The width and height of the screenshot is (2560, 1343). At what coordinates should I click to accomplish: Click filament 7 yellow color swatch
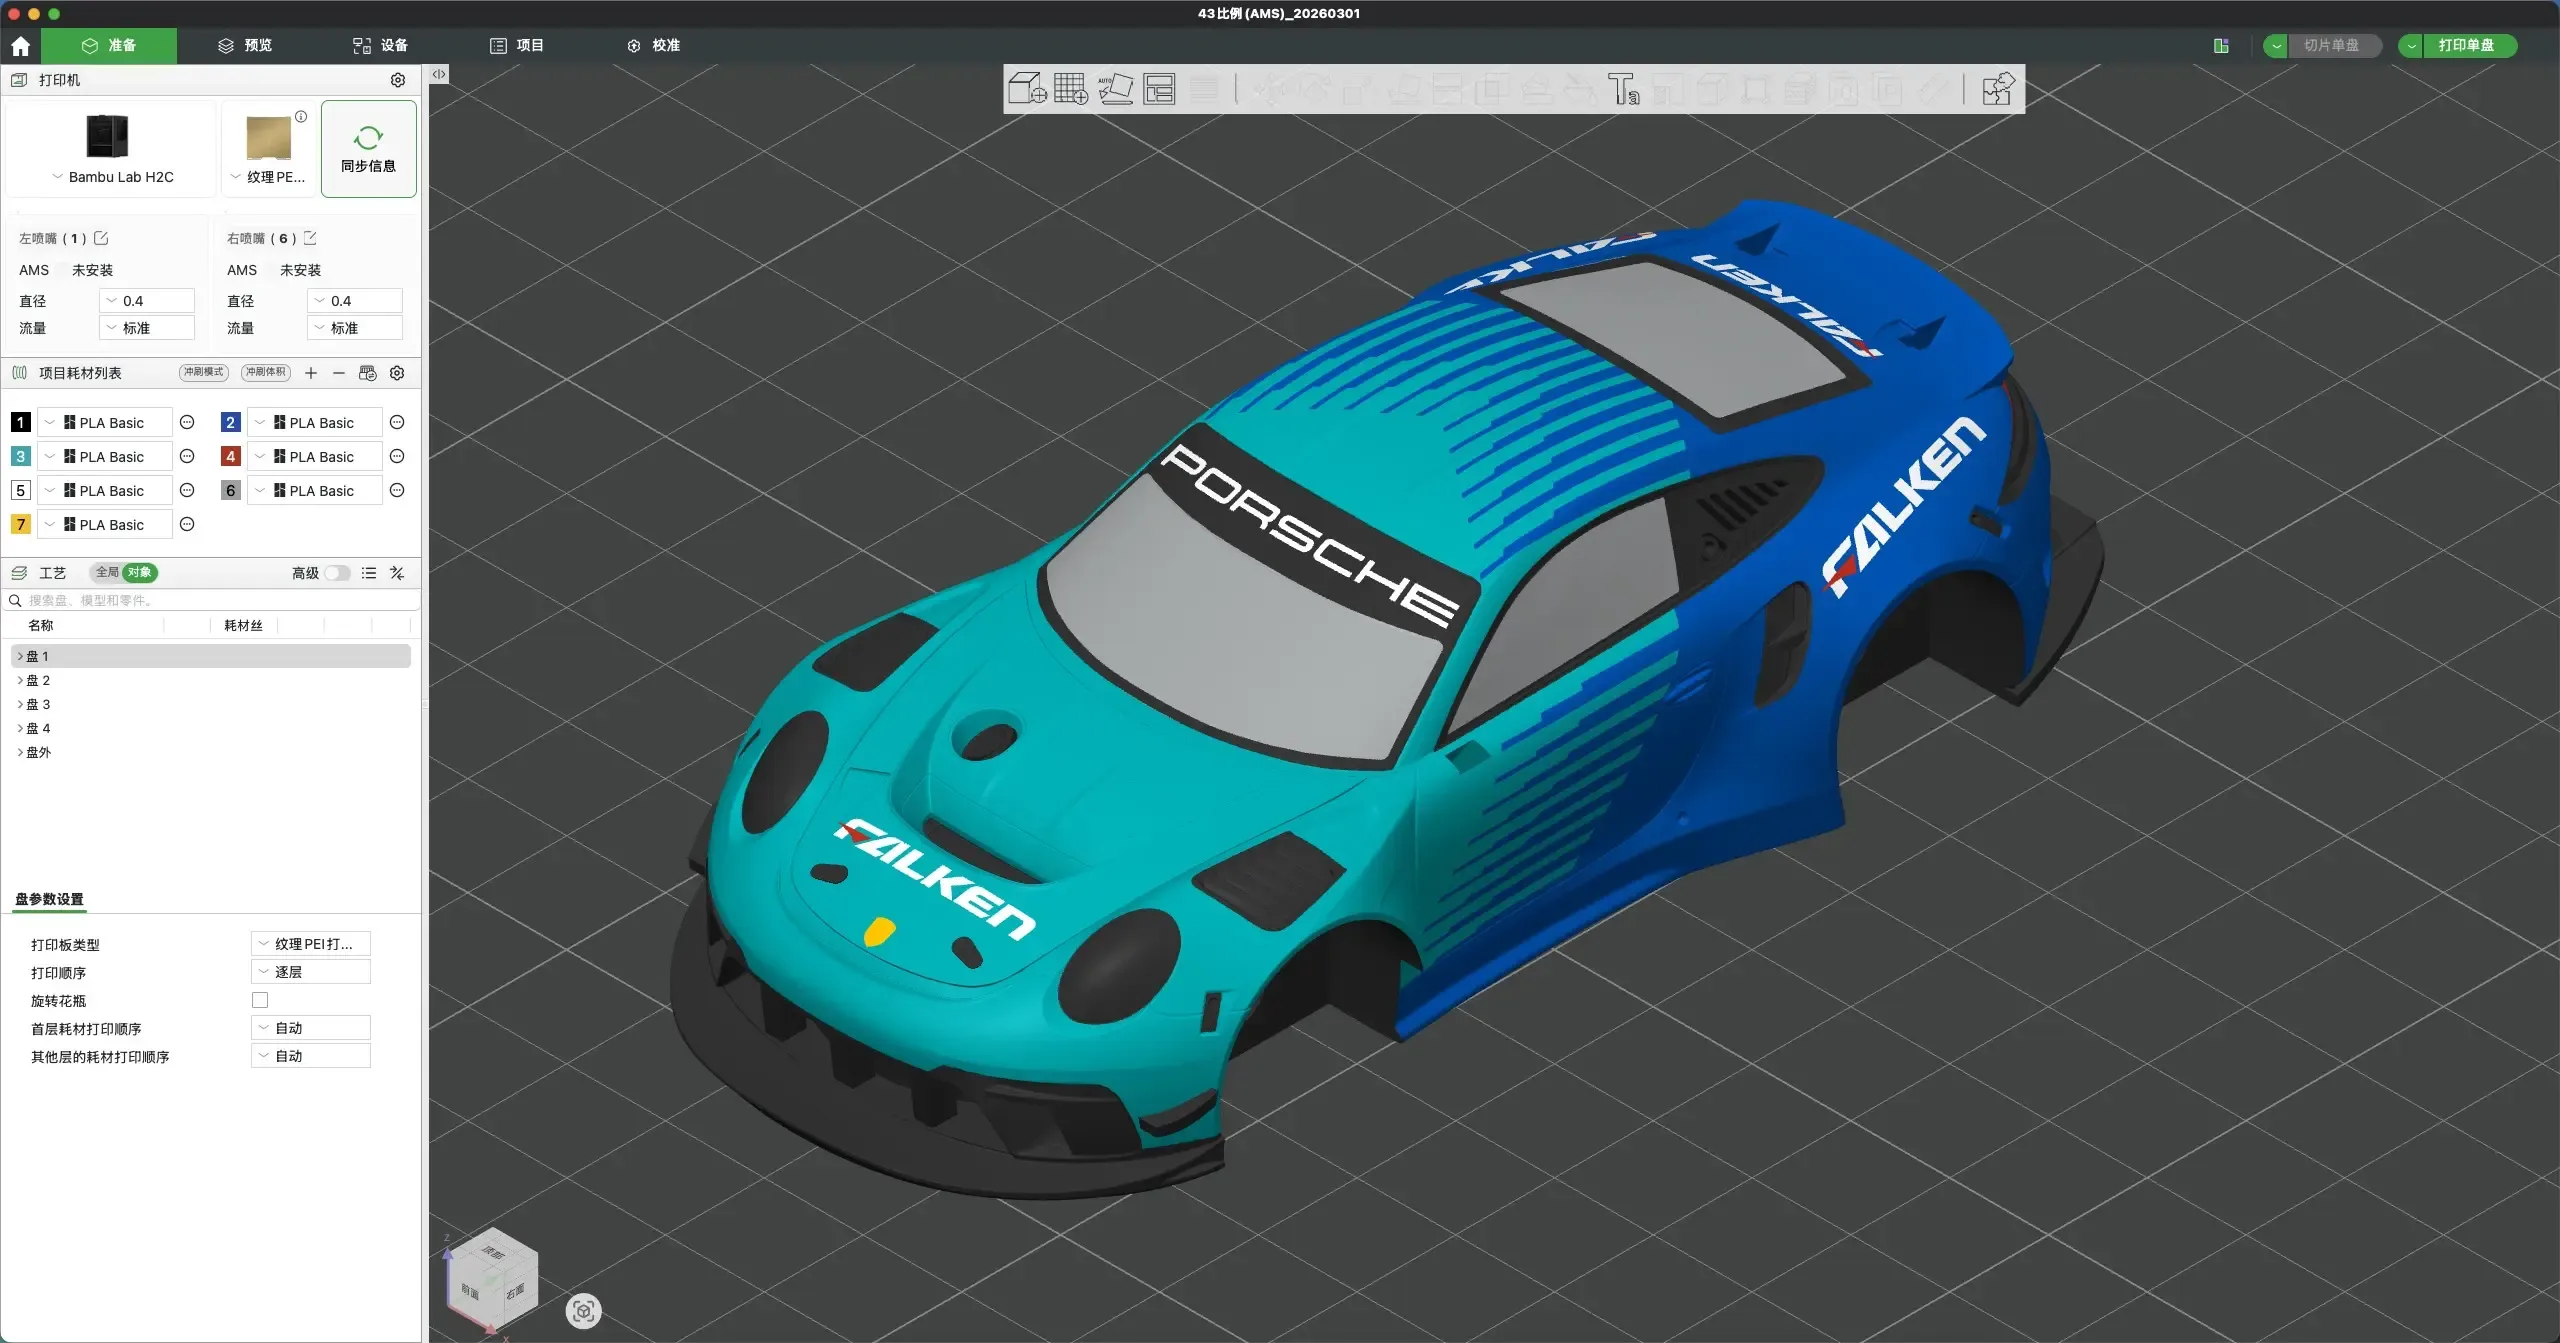tap(20, 525)
